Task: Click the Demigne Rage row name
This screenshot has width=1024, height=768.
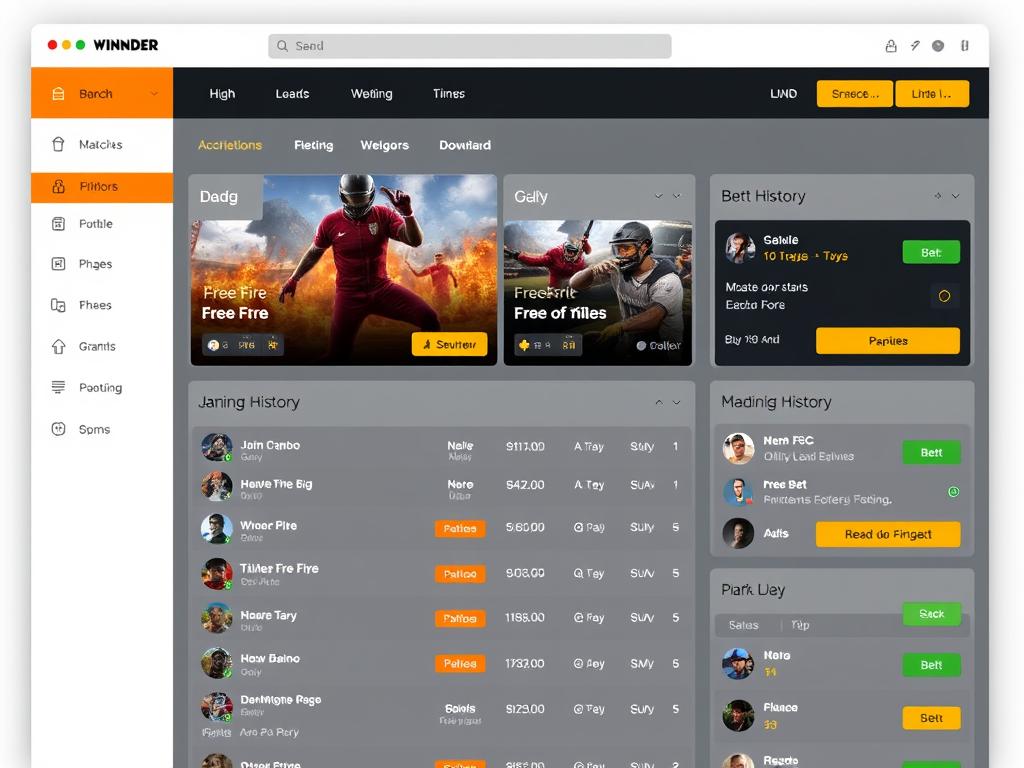Action: pyautogui.click(x=281, y=699)
